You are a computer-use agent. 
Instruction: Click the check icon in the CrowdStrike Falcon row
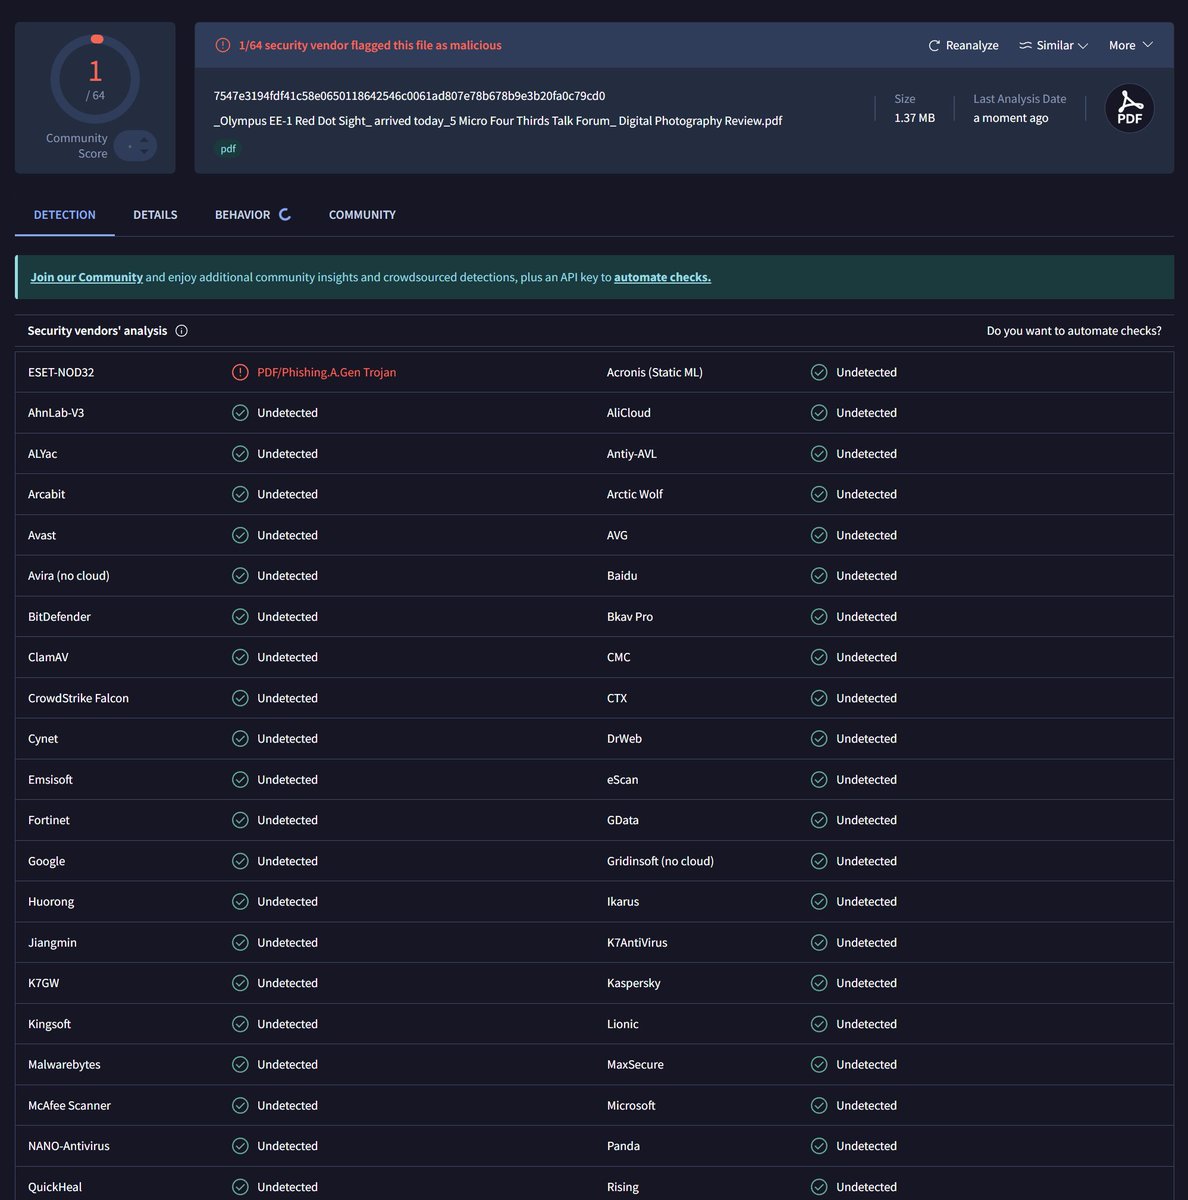[x=240, y=698]
